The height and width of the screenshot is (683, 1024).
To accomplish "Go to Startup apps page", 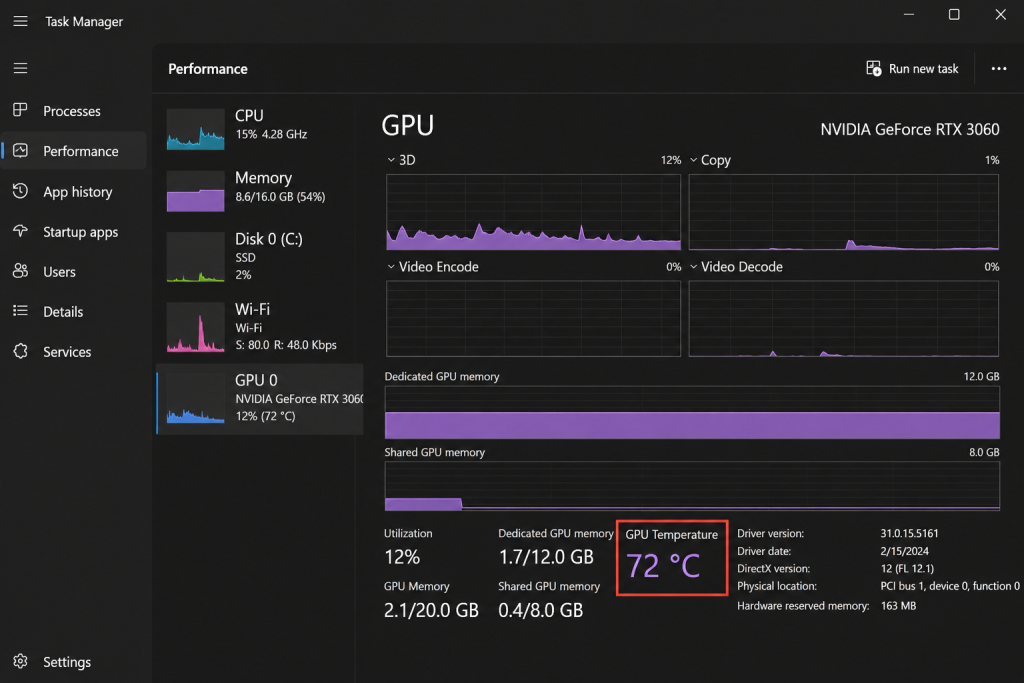I will (73, 232).
